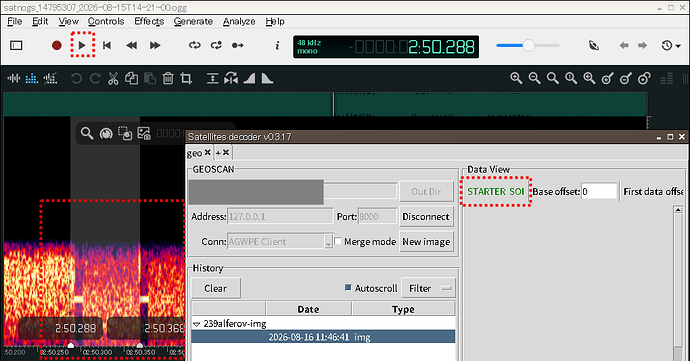This screenshot has width=690, height=361.
Task: Apply fade out effect
Action: 267,79
